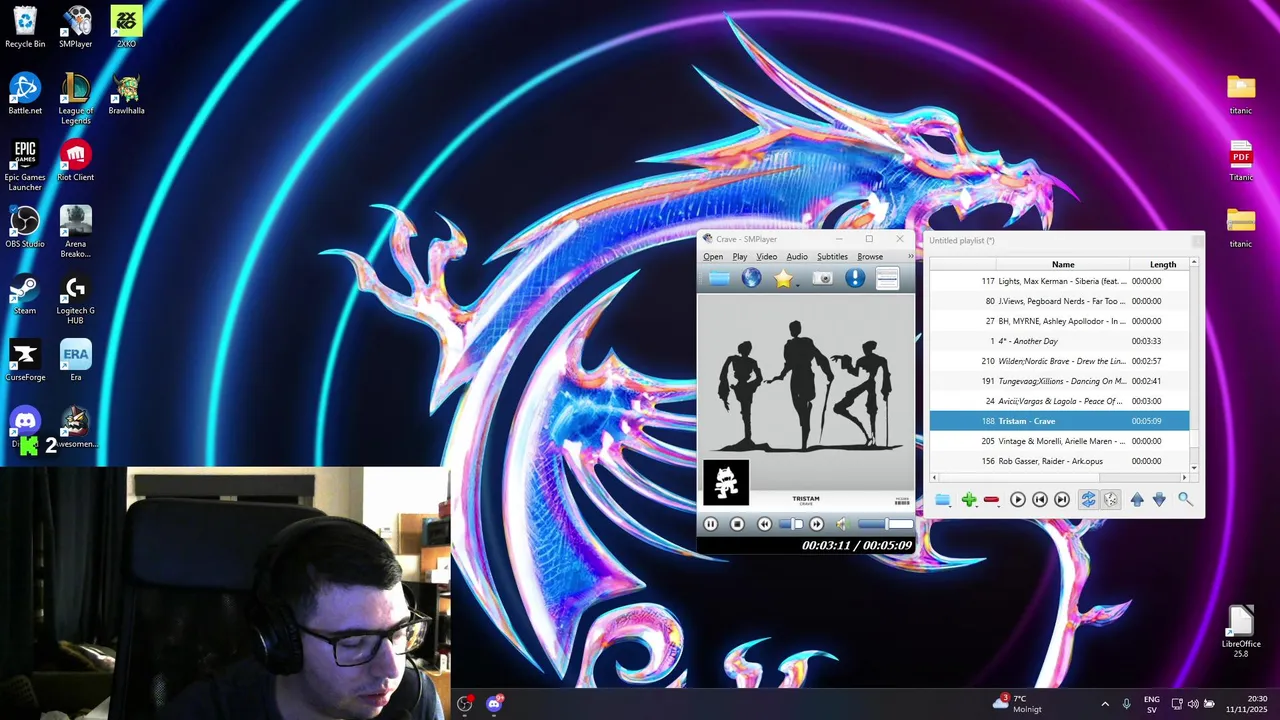
Task: Open 2XKO desktop shortcut
Action: coord(126,27)
